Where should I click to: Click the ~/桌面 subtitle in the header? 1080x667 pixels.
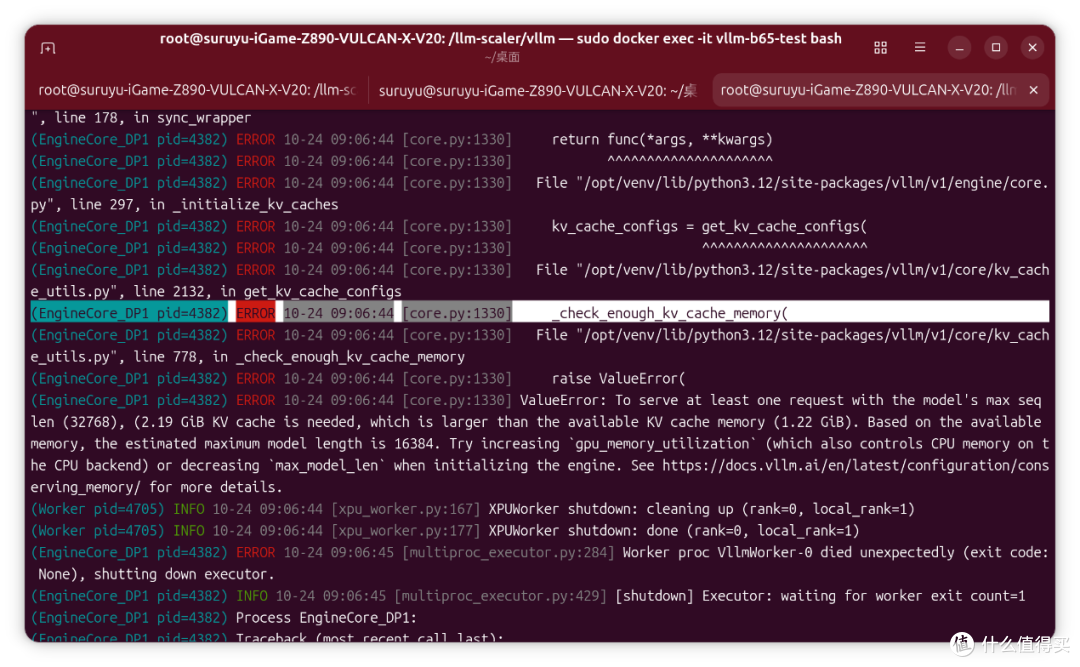[x=502, y=57]
